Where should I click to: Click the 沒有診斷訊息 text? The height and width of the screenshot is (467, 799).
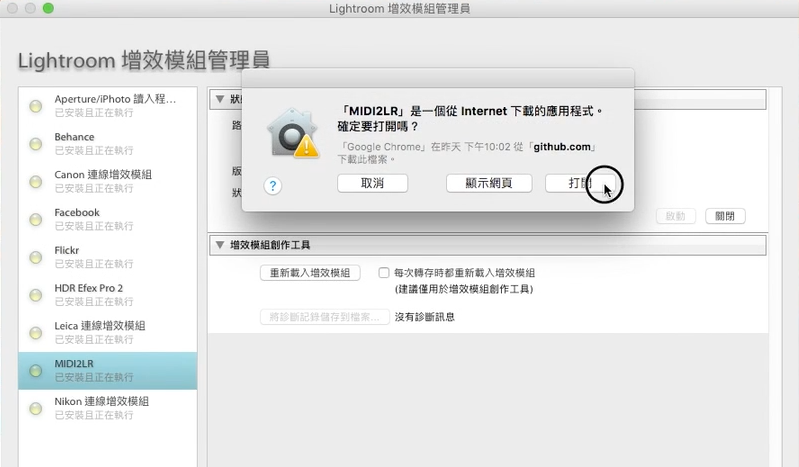tap(424, 317)
